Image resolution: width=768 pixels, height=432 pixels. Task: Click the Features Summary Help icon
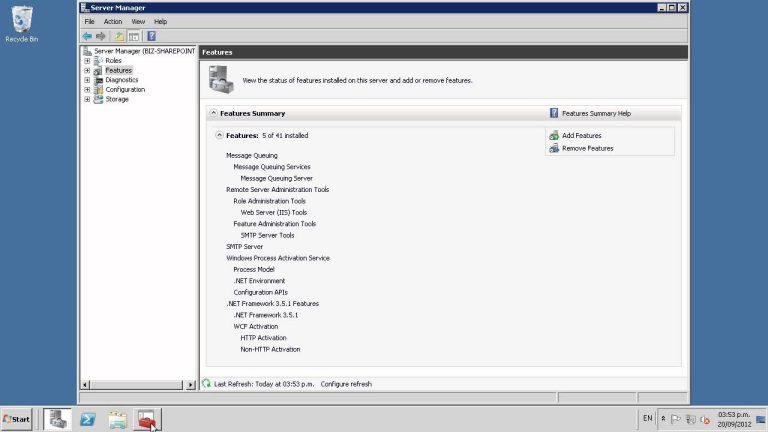point(554,113)
